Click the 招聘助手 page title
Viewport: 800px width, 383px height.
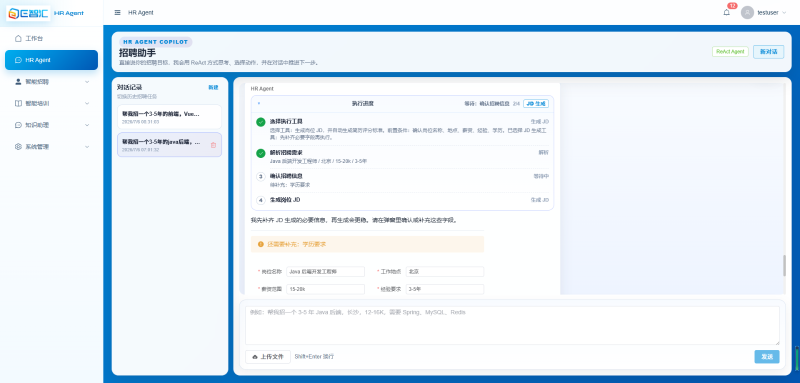[137, 53]
